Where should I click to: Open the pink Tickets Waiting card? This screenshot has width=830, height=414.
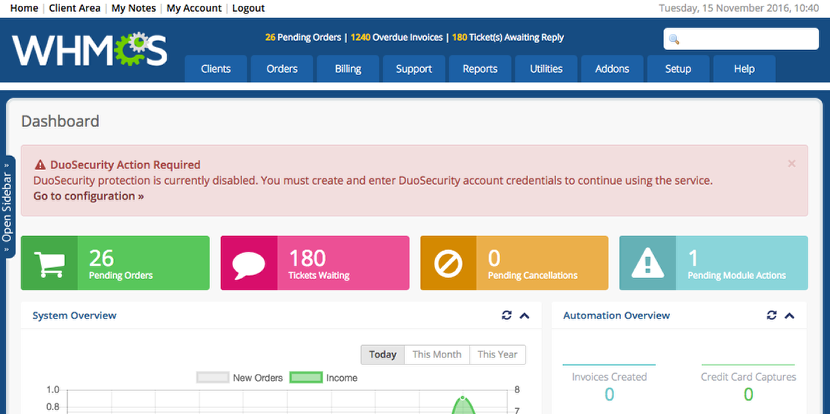315,263
